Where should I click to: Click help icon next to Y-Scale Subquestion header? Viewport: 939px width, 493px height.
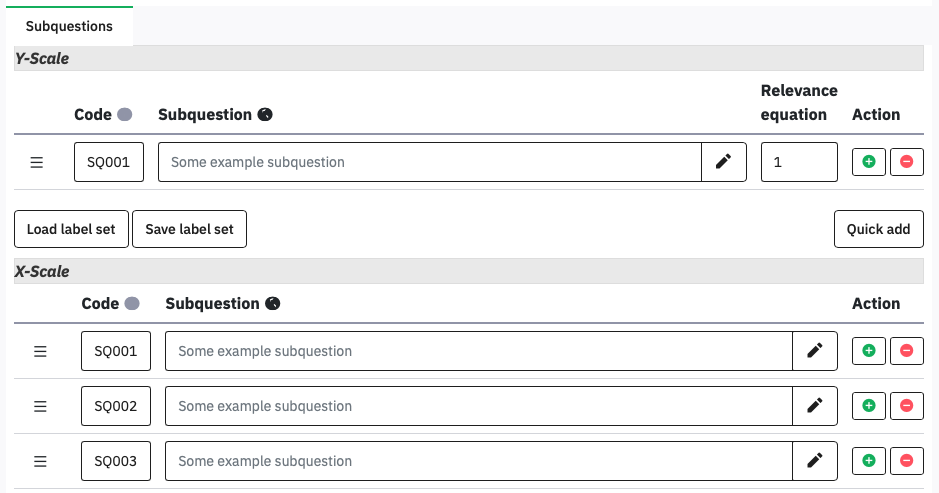(265, 115)
